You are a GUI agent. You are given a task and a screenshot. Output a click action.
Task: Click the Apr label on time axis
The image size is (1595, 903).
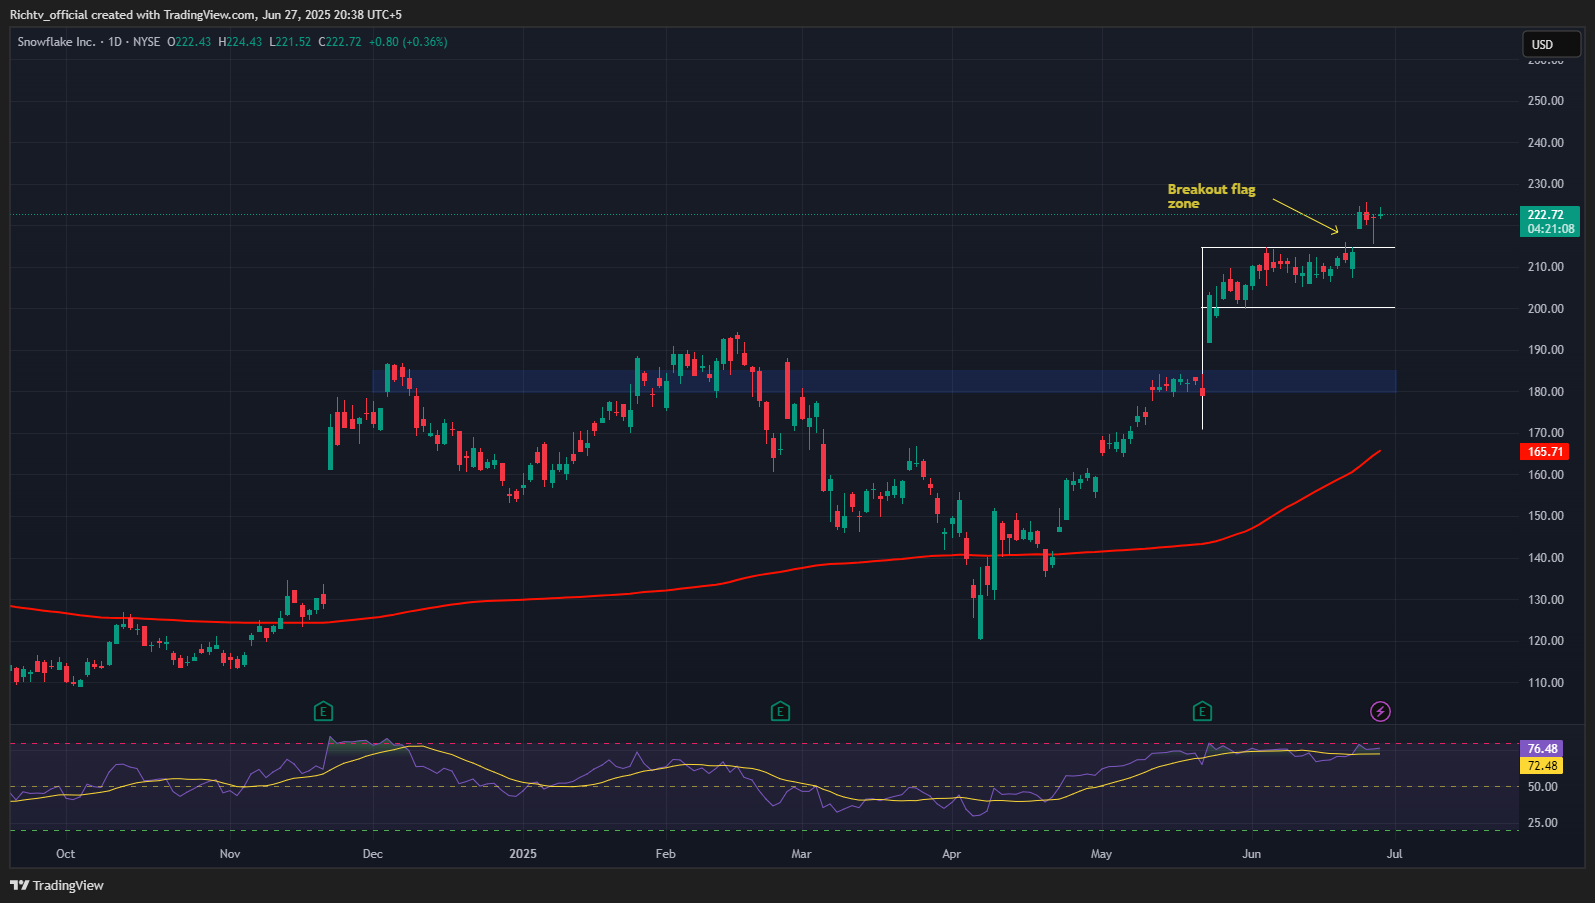pyautogui.click(x=951, y=854)
